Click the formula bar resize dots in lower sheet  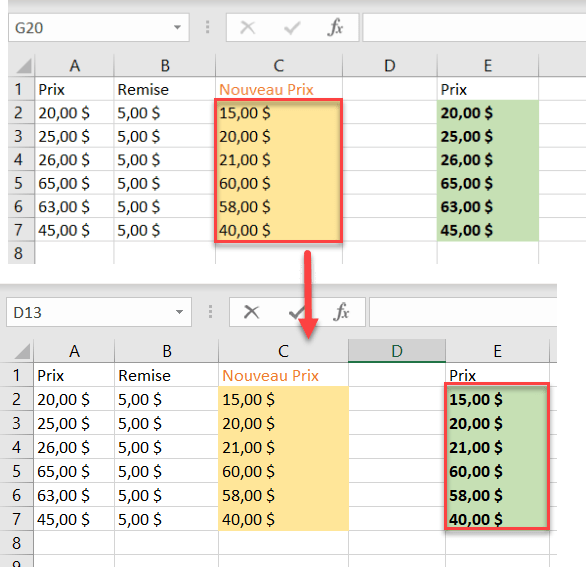coord(210,312)
